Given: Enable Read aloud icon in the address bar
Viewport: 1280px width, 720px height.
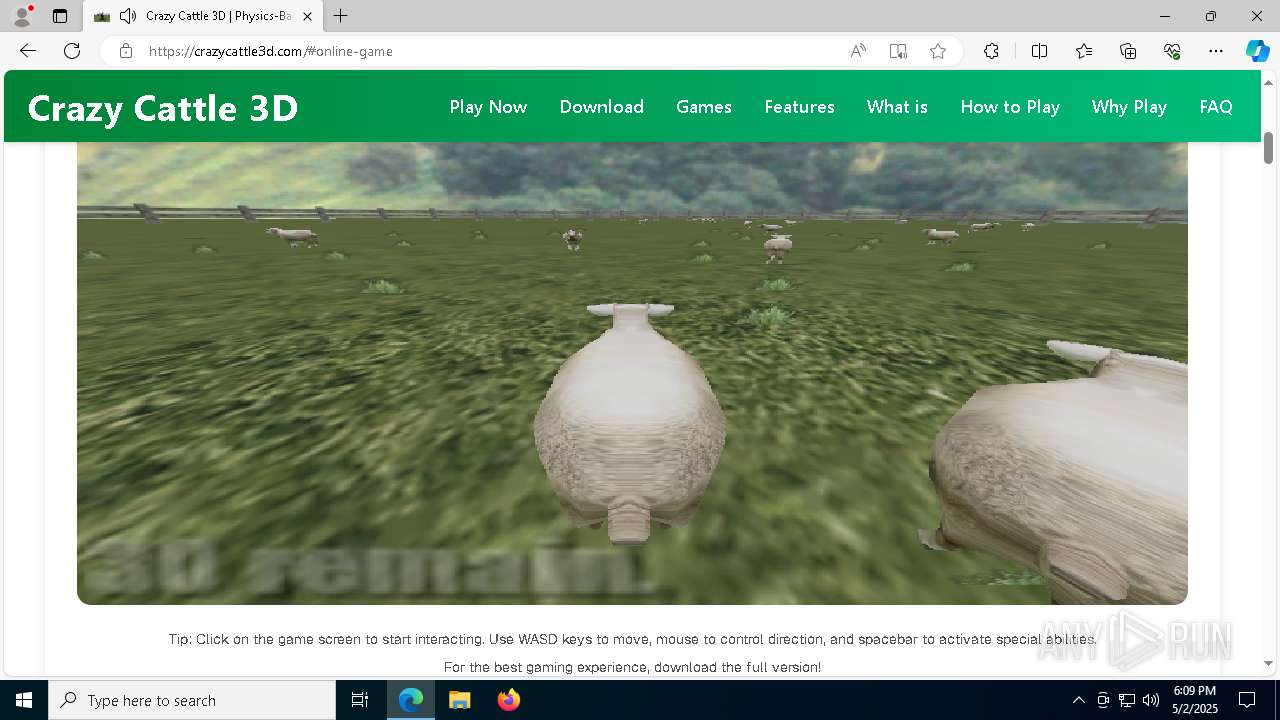Looking at the screenshot, I should [858, 51].
